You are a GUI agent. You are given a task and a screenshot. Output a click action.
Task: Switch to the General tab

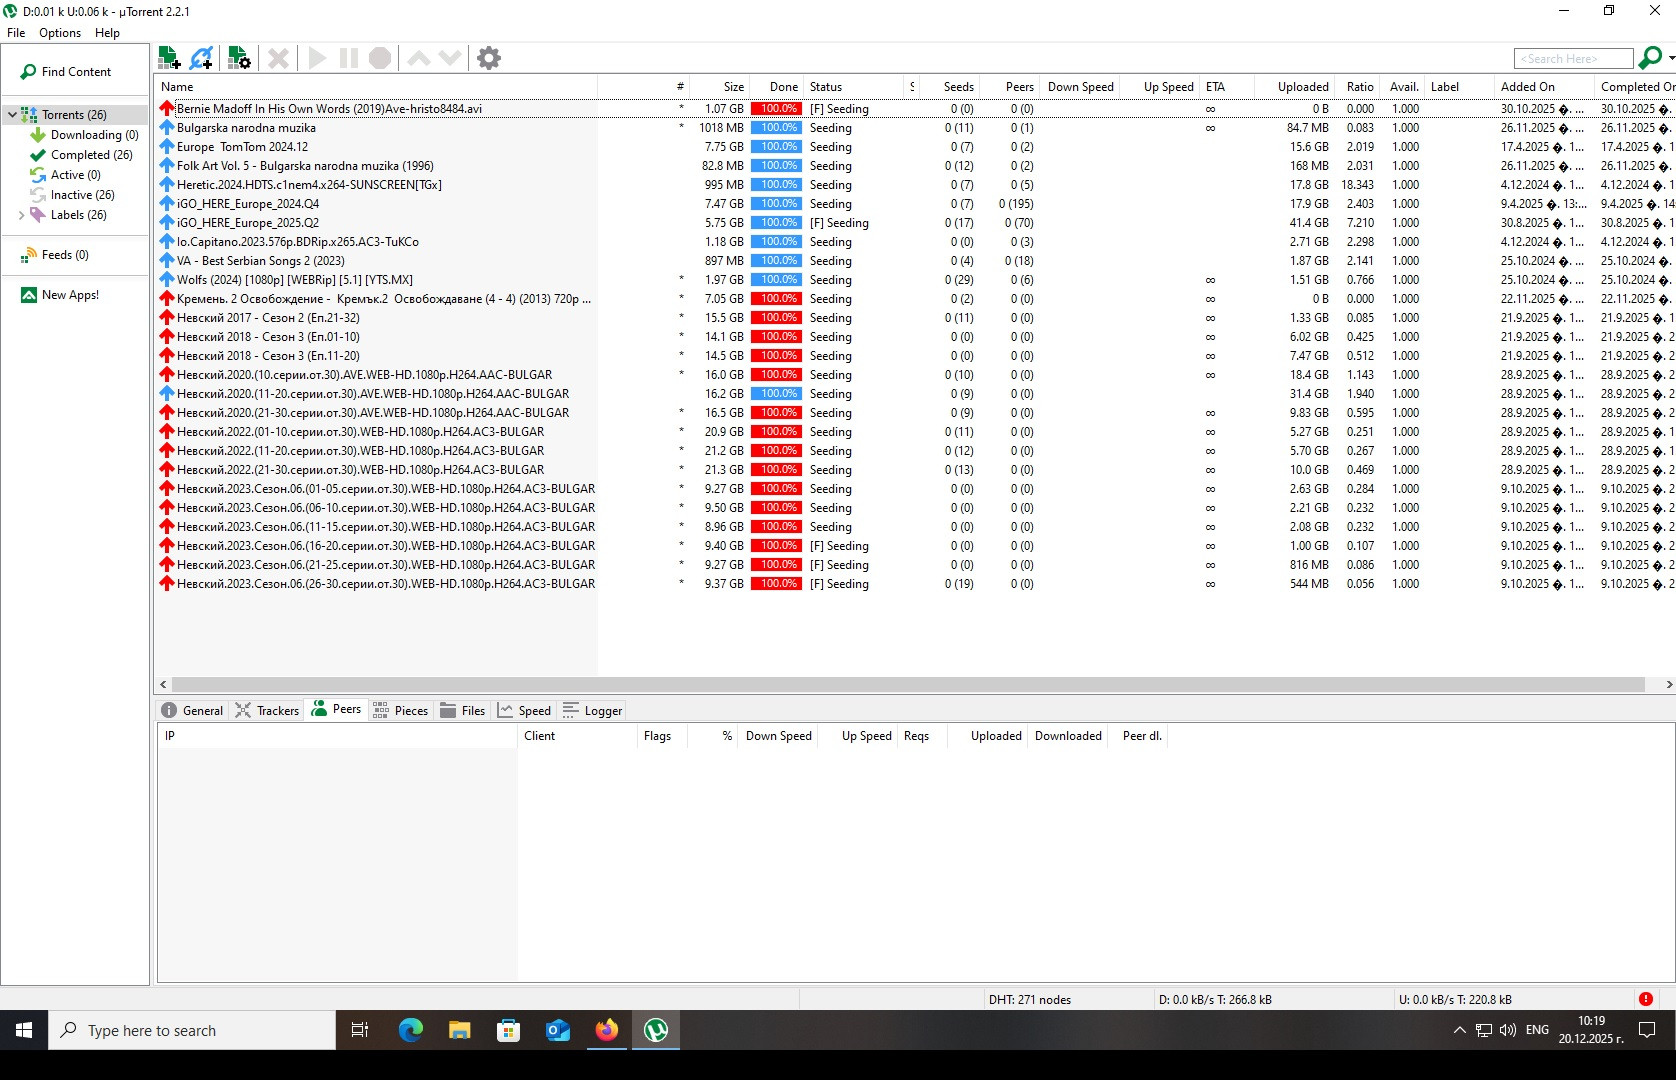point(192,710)
